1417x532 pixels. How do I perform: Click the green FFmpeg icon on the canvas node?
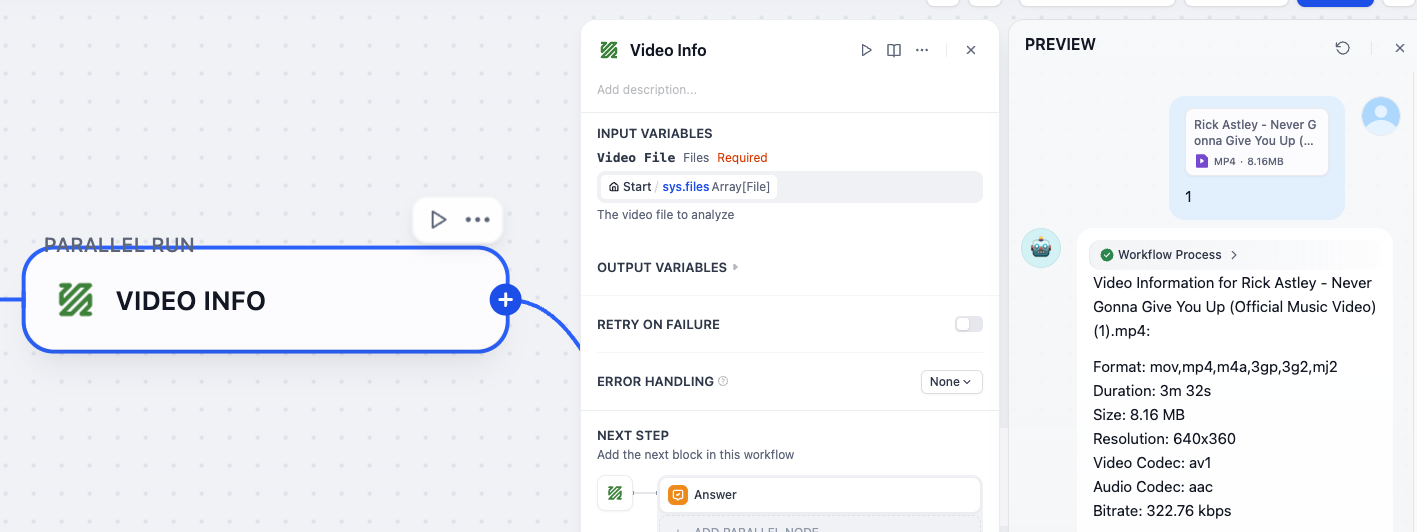(x=75, y=300)
